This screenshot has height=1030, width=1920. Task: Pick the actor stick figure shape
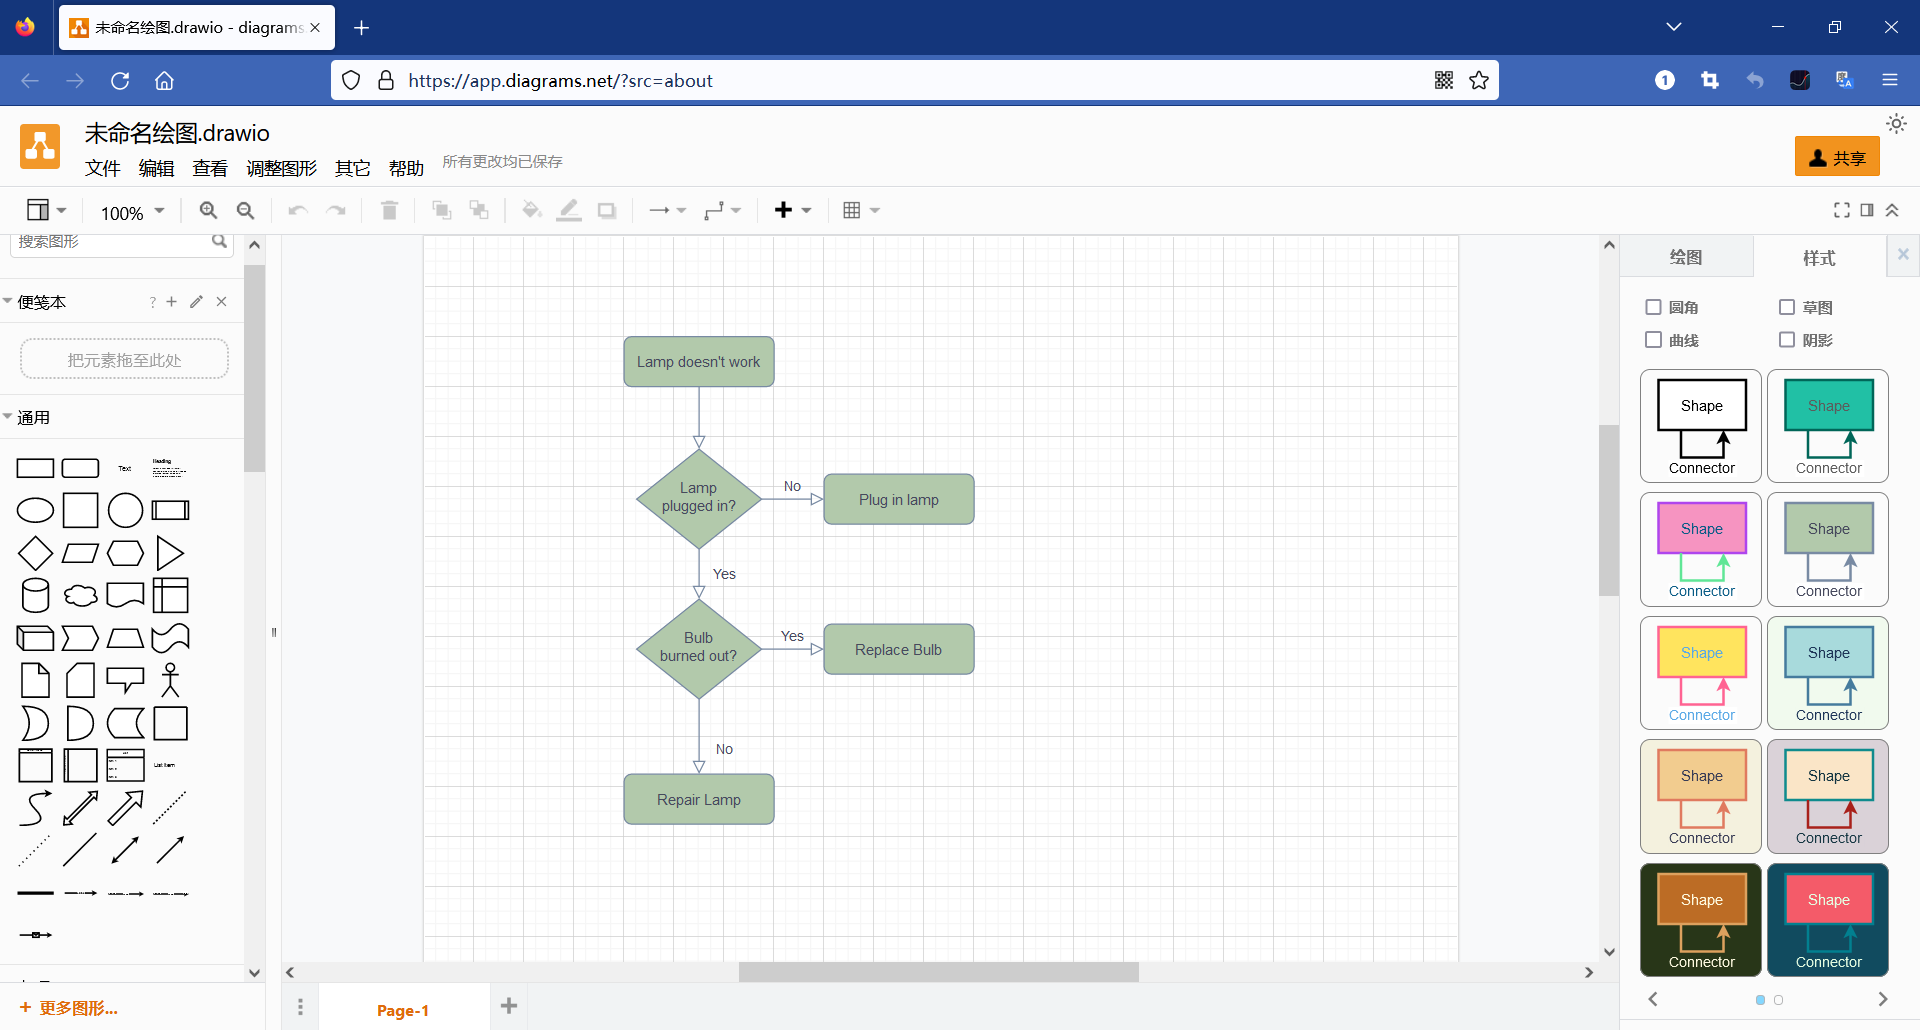(170, 680)
